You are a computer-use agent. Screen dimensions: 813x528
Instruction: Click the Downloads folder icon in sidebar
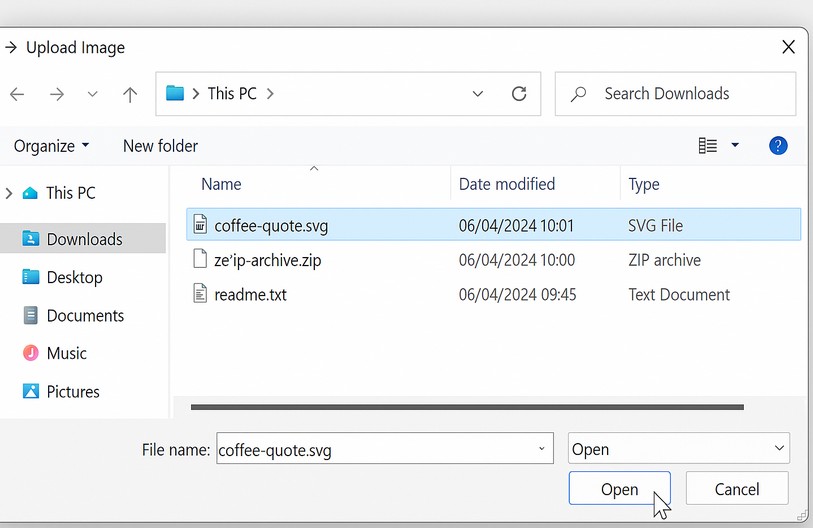tap(31, 238)
